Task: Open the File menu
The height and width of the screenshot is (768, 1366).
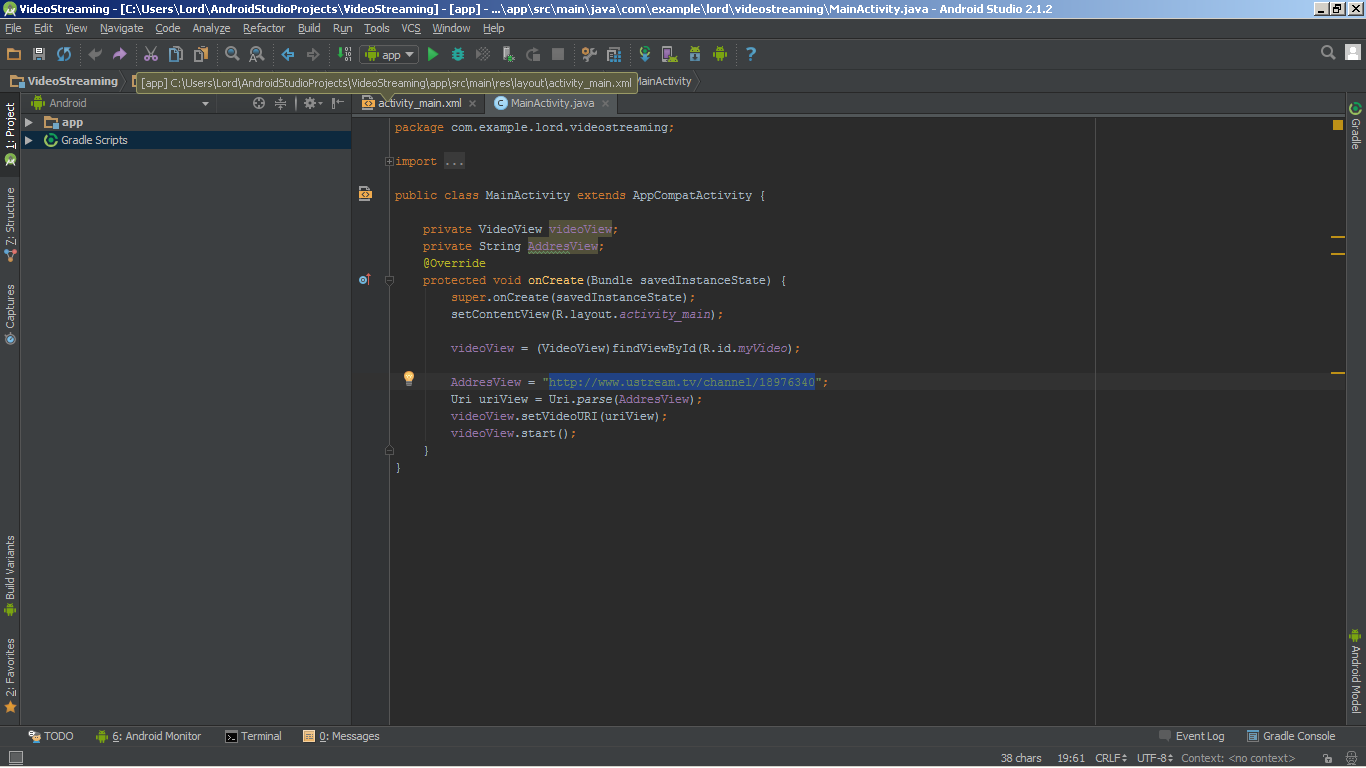Action: tap(13, 28)
